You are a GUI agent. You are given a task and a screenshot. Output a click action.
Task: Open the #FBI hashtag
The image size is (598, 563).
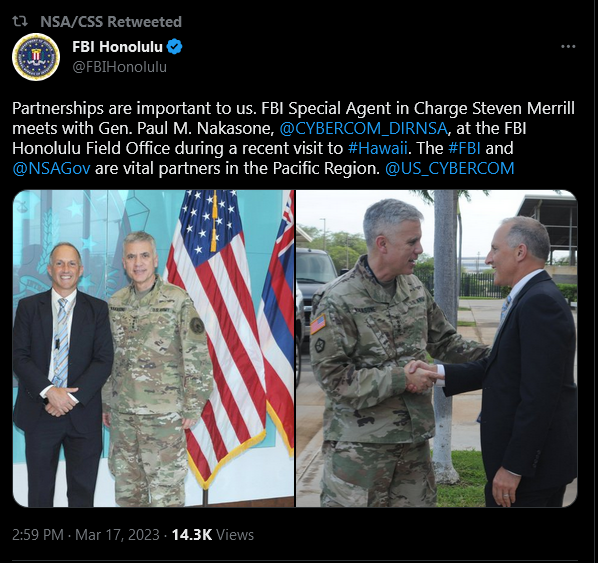point(464,148)
